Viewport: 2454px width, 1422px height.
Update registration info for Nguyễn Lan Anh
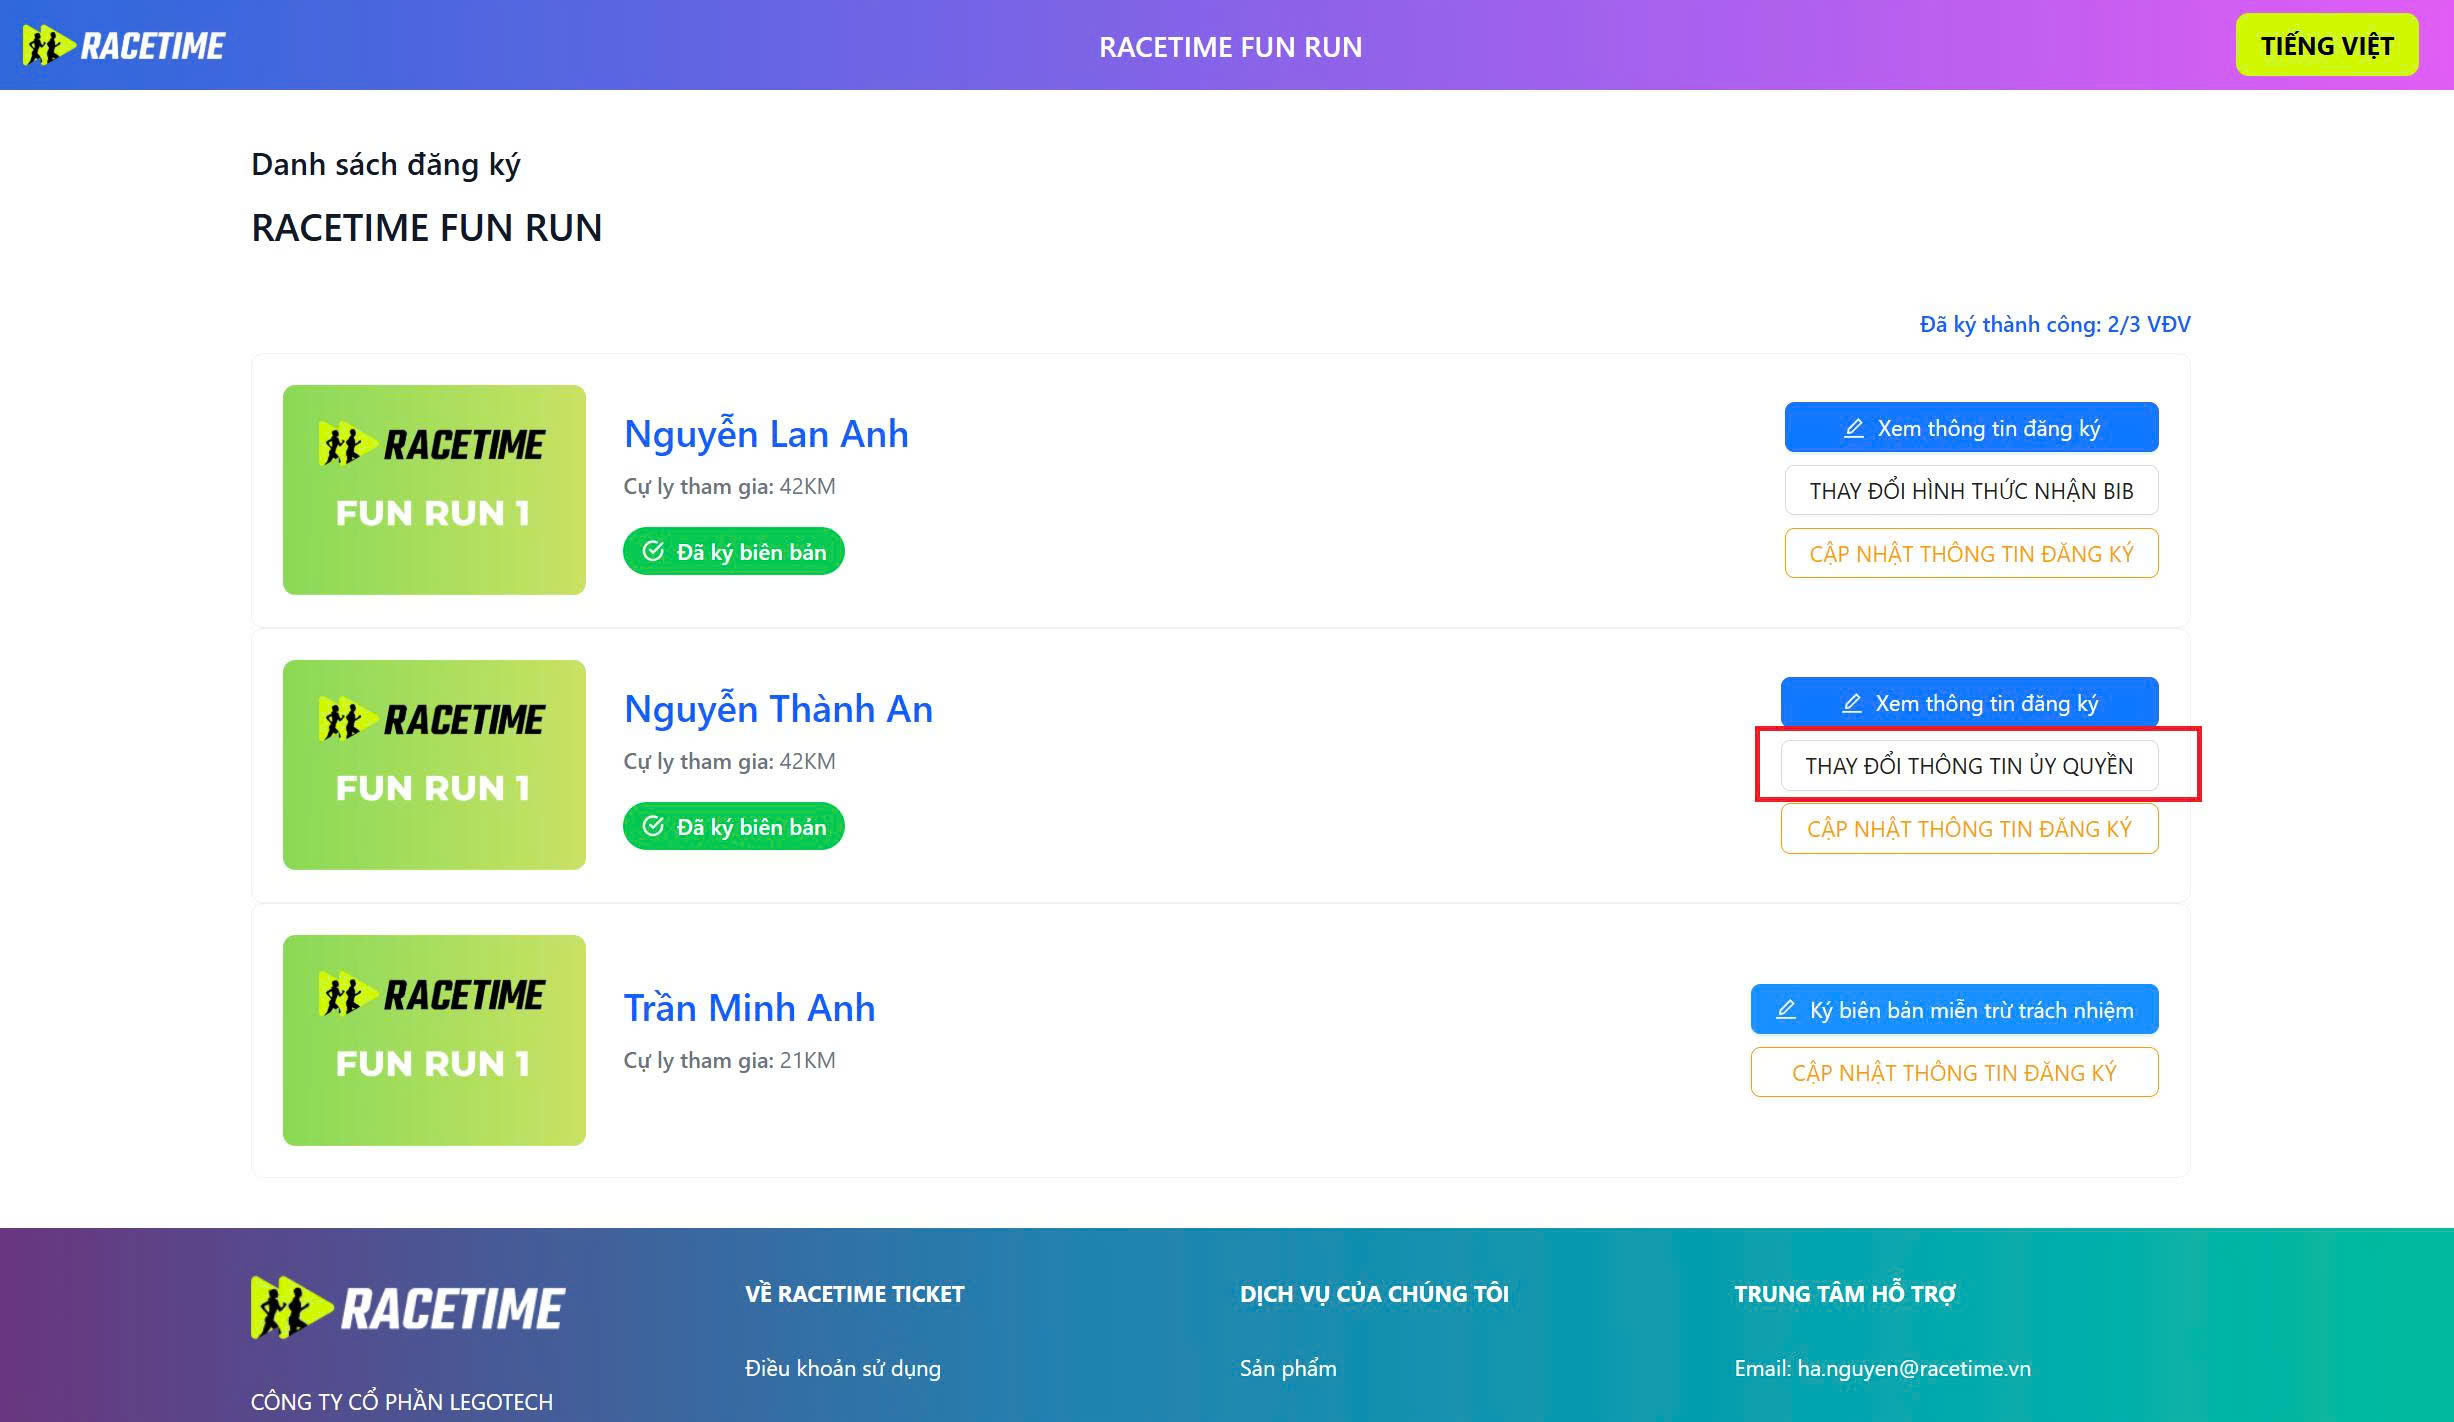1971,554
